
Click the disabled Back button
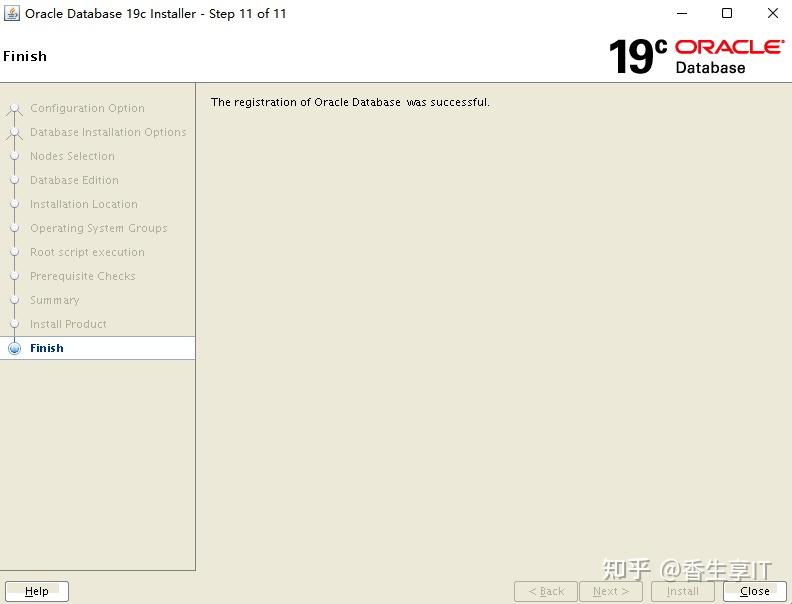pos(546,591)
